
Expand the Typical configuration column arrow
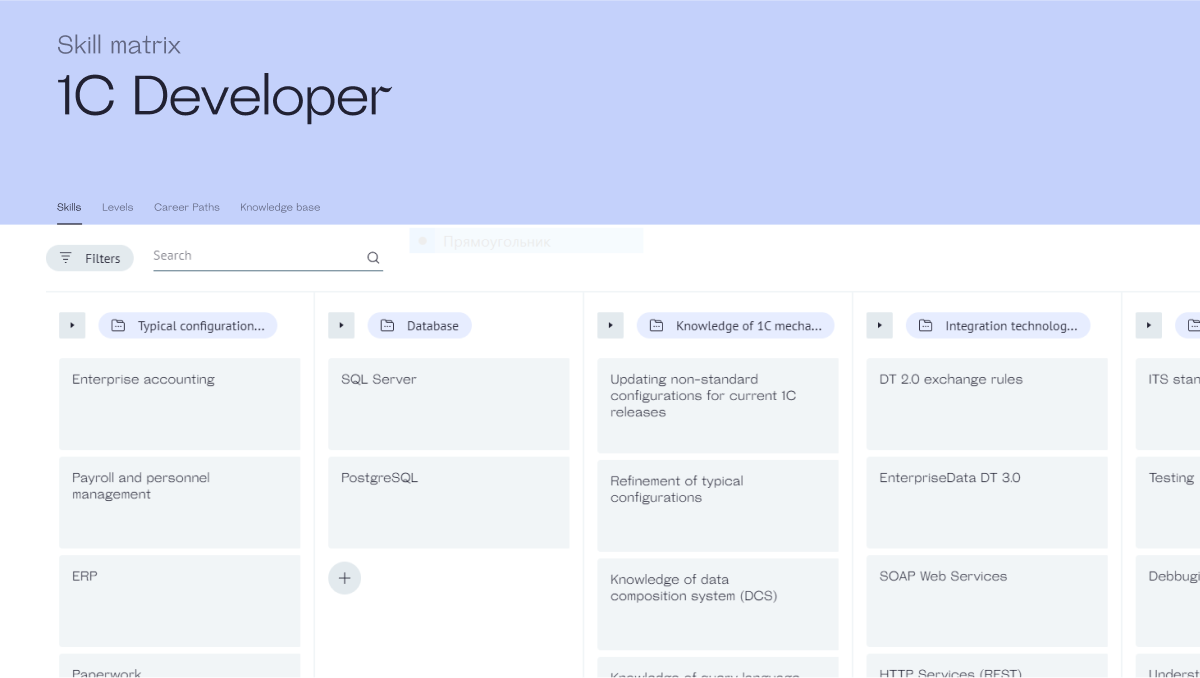72,325
